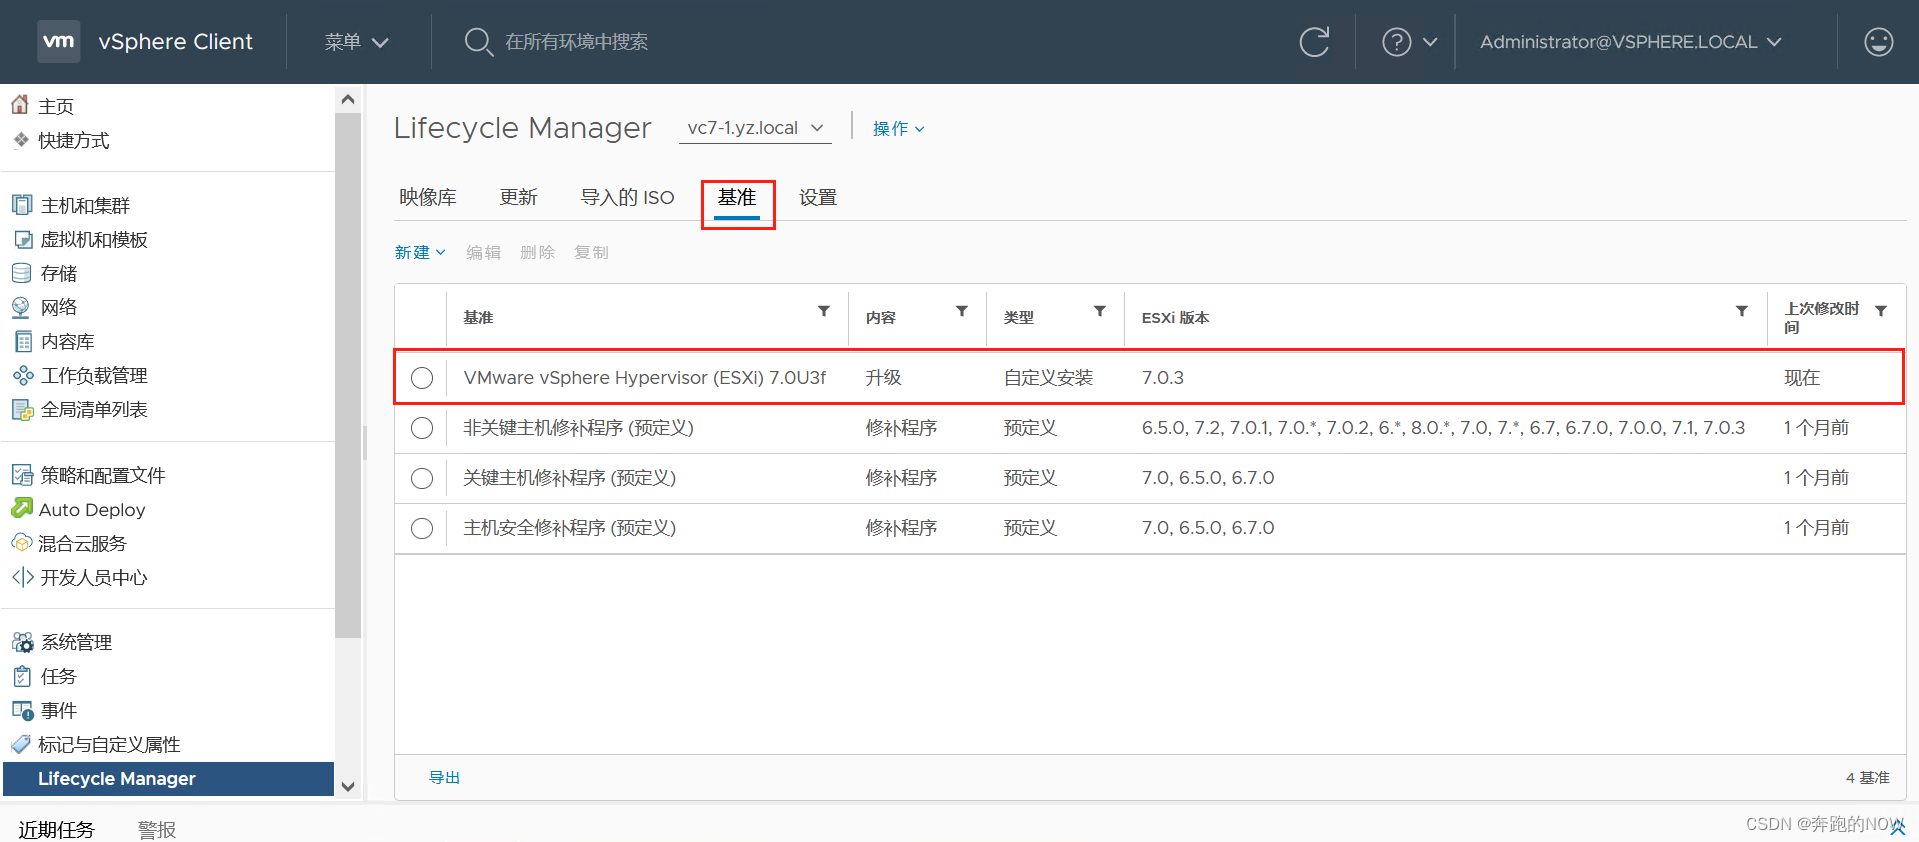Filter the 基准 column
The width and height of the screenshot is (1919, 842).
tap(824, 311)
